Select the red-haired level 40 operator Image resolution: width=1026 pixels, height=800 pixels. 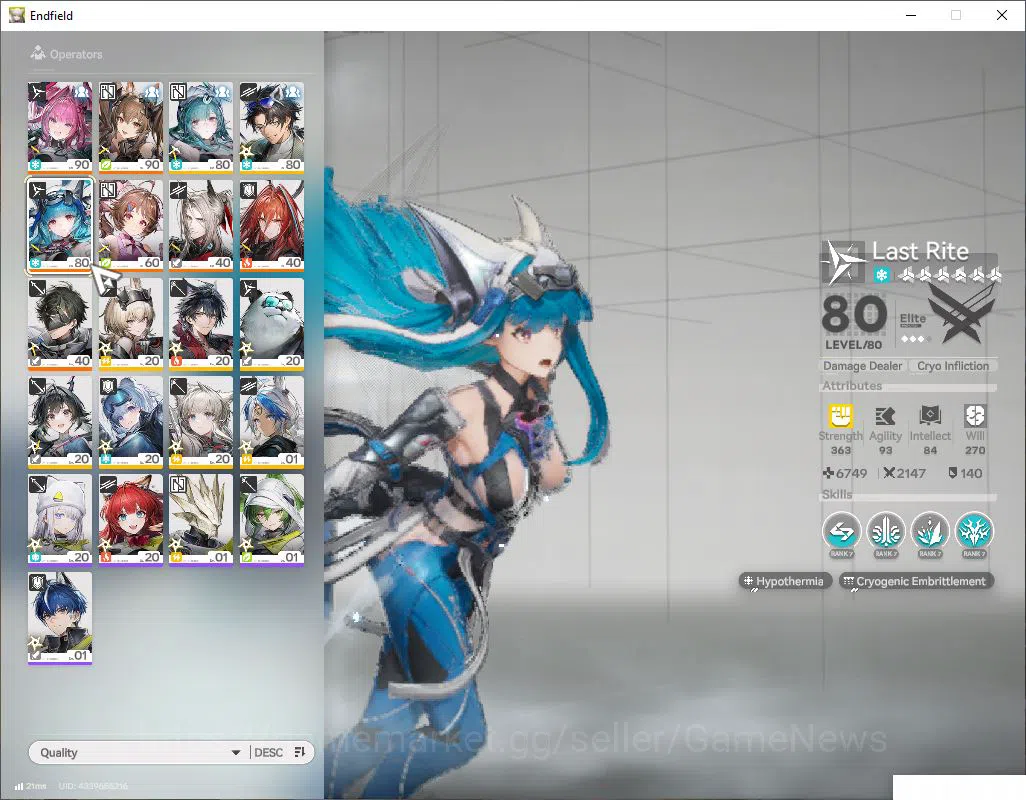(x=272, y=226)
